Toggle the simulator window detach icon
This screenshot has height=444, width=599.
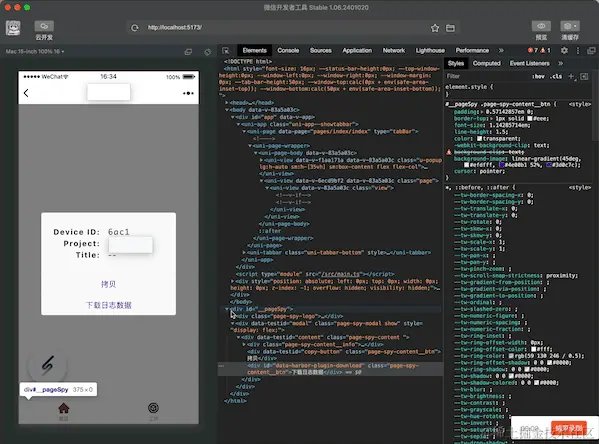[x=188, y=52]
